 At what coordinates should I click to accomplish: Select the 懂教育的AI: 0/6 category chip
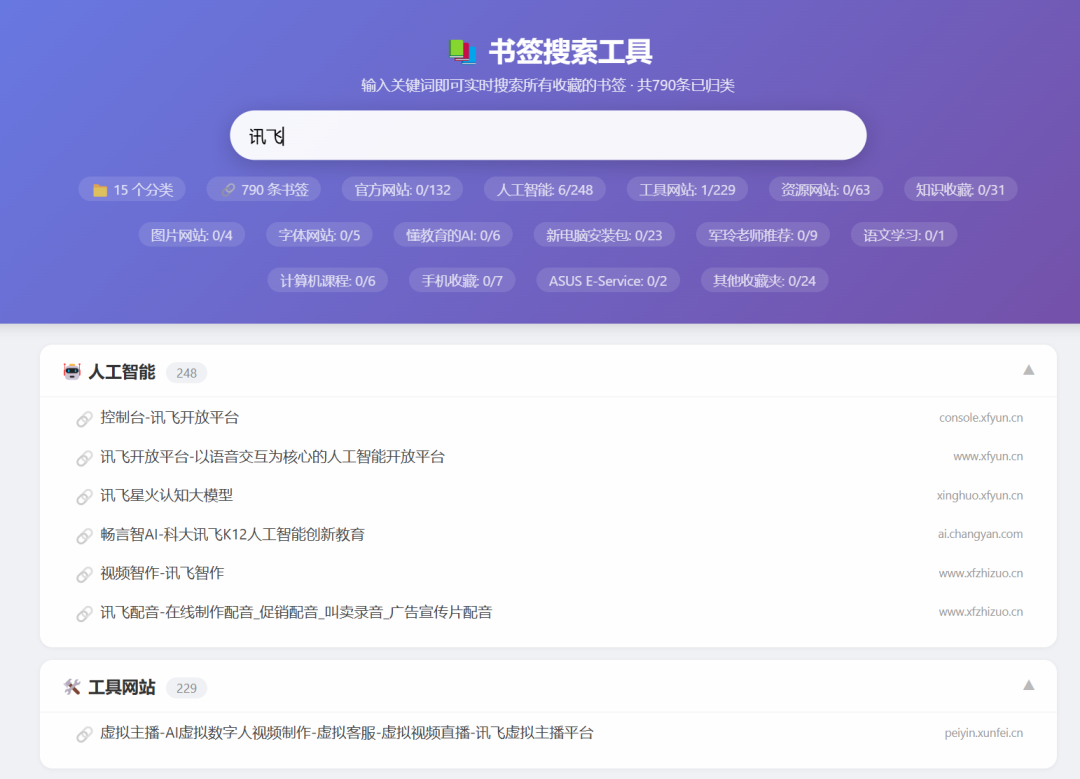click(x=453, y=235)
